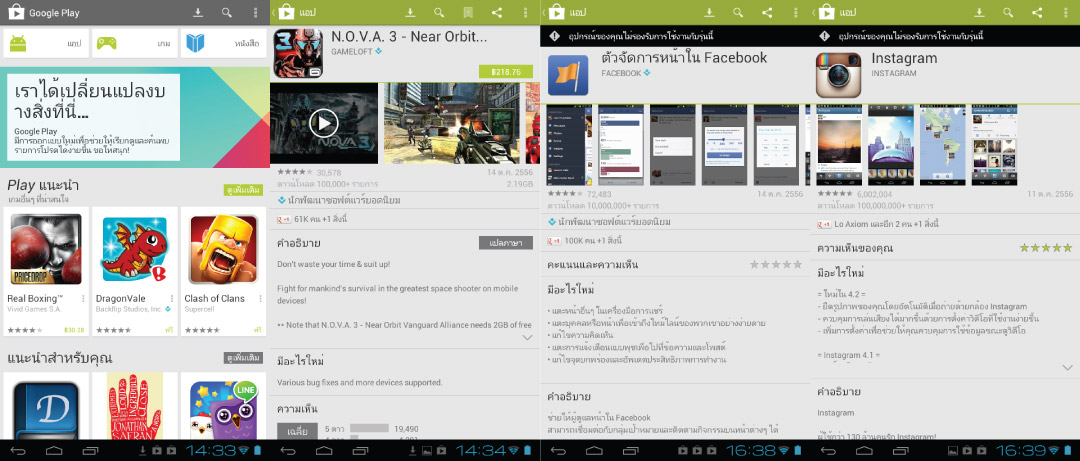Open LINE owl game card in recommendations
Screen dimensions: 1080x461
coord(223,405)
